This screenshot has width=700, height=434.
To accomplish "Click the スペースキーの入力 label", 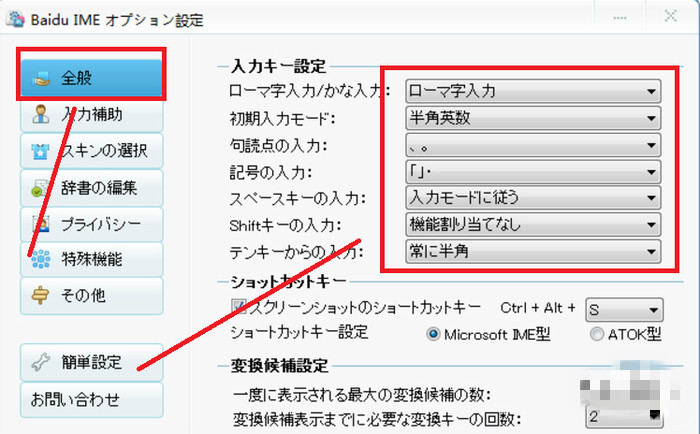I will [298, 199].
